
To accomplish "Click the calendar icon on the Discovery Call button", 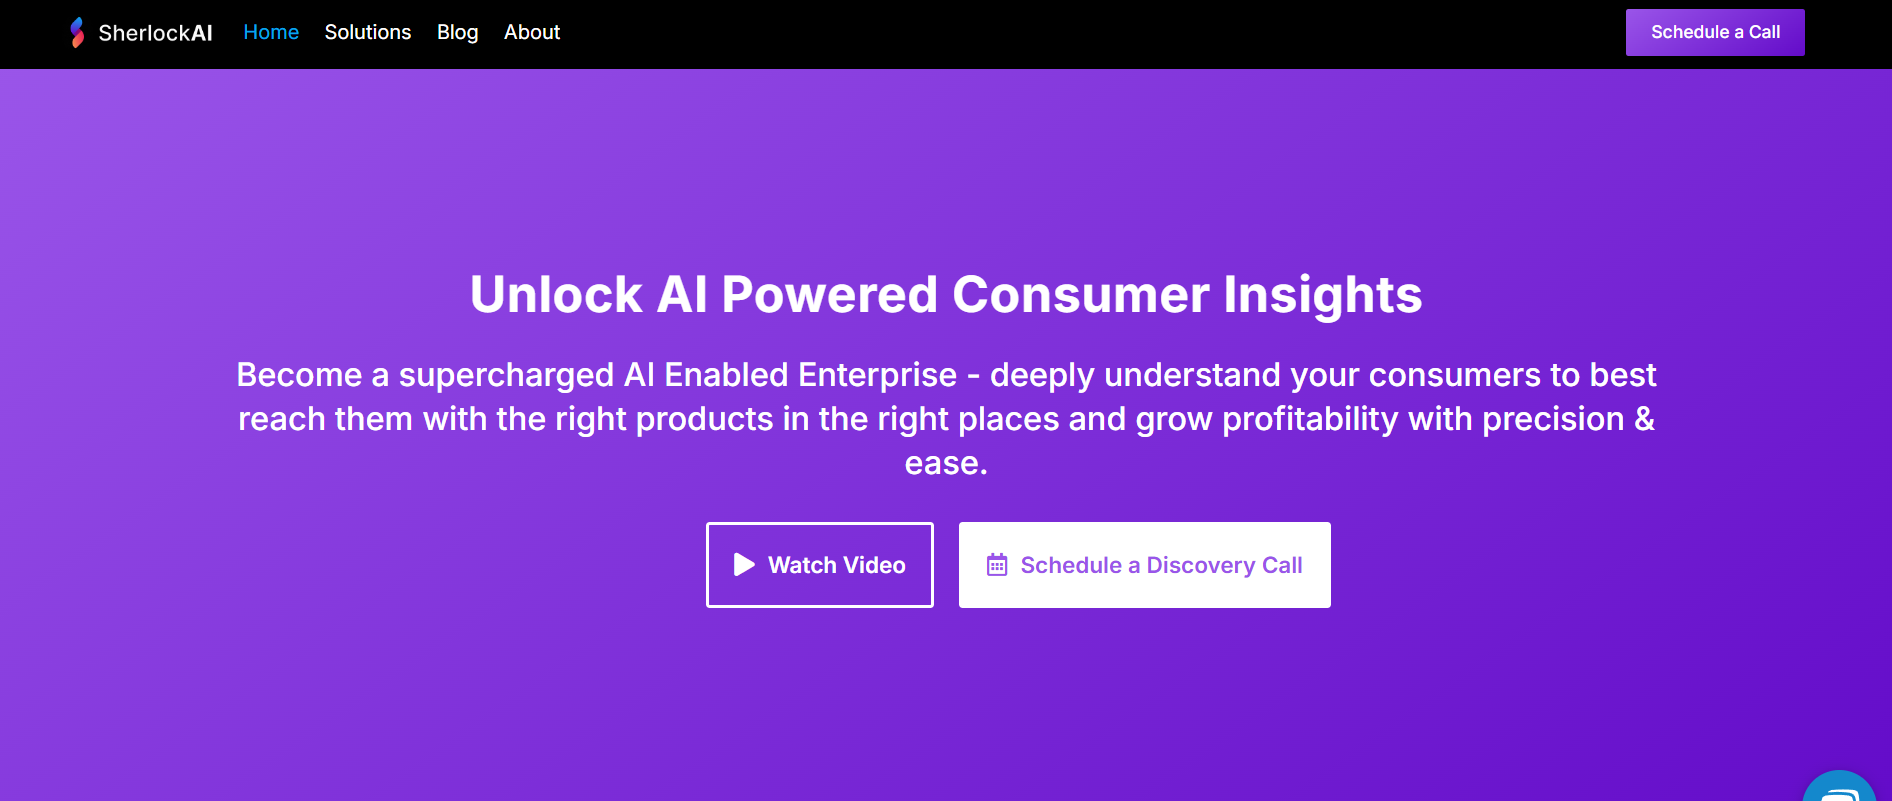I will pos(997,565).
